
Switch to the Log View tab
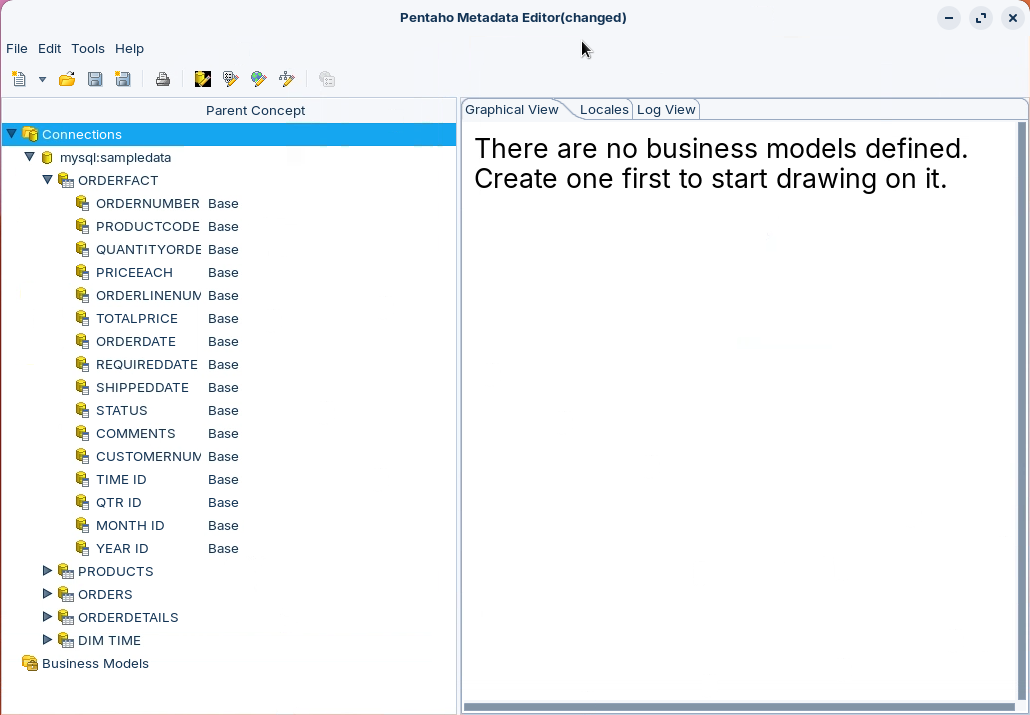666,110
